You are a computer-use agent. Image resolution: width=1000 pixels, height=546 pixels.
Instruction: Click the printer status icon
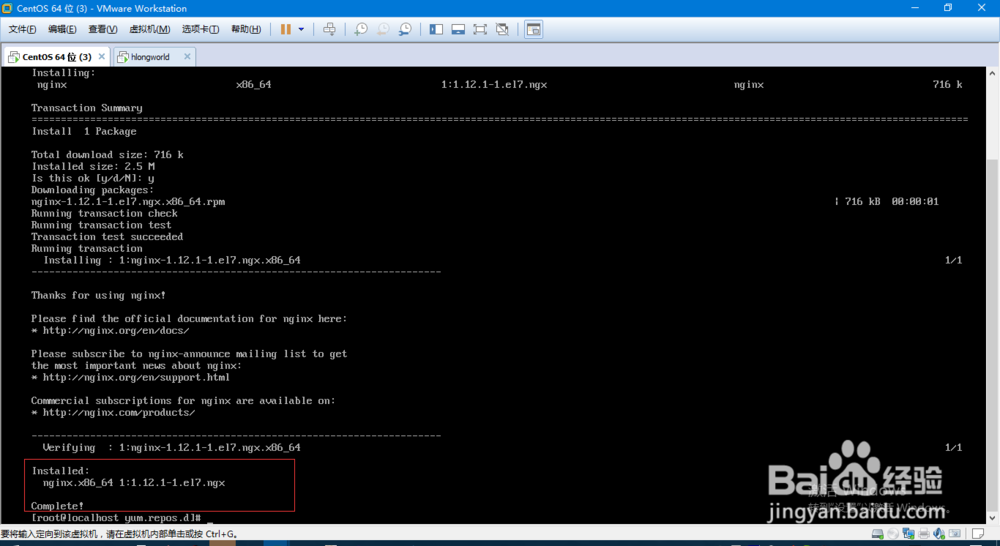point(923,533)
